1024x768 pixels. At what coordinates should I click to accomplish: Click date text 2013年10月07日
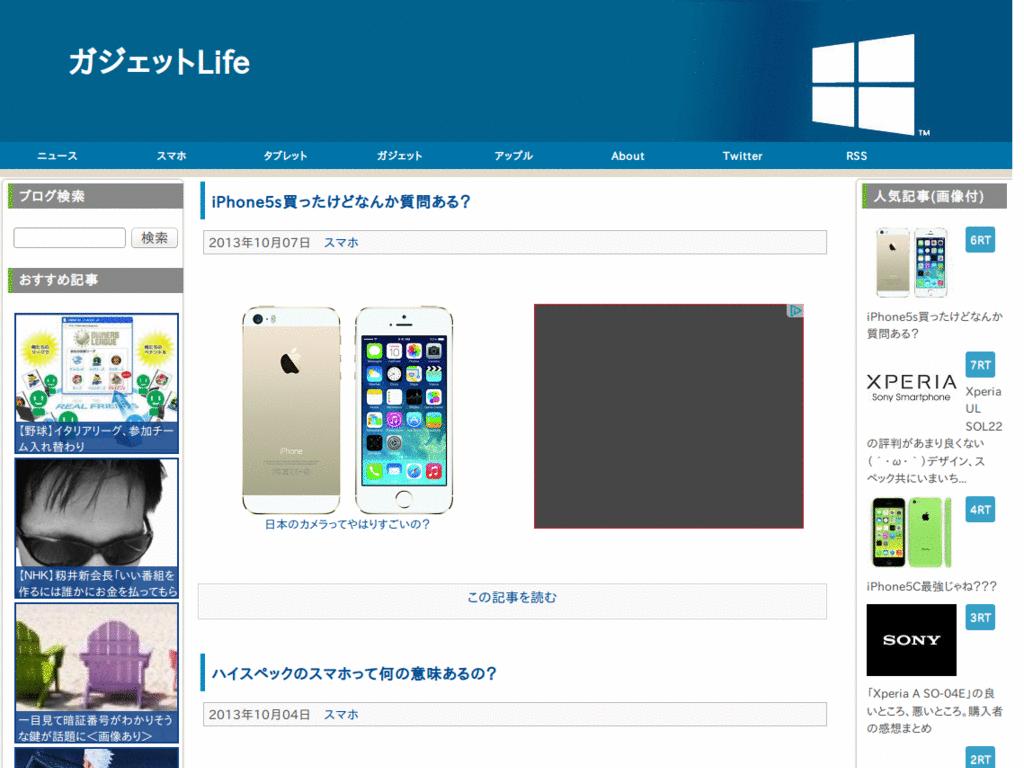[259, 242]
